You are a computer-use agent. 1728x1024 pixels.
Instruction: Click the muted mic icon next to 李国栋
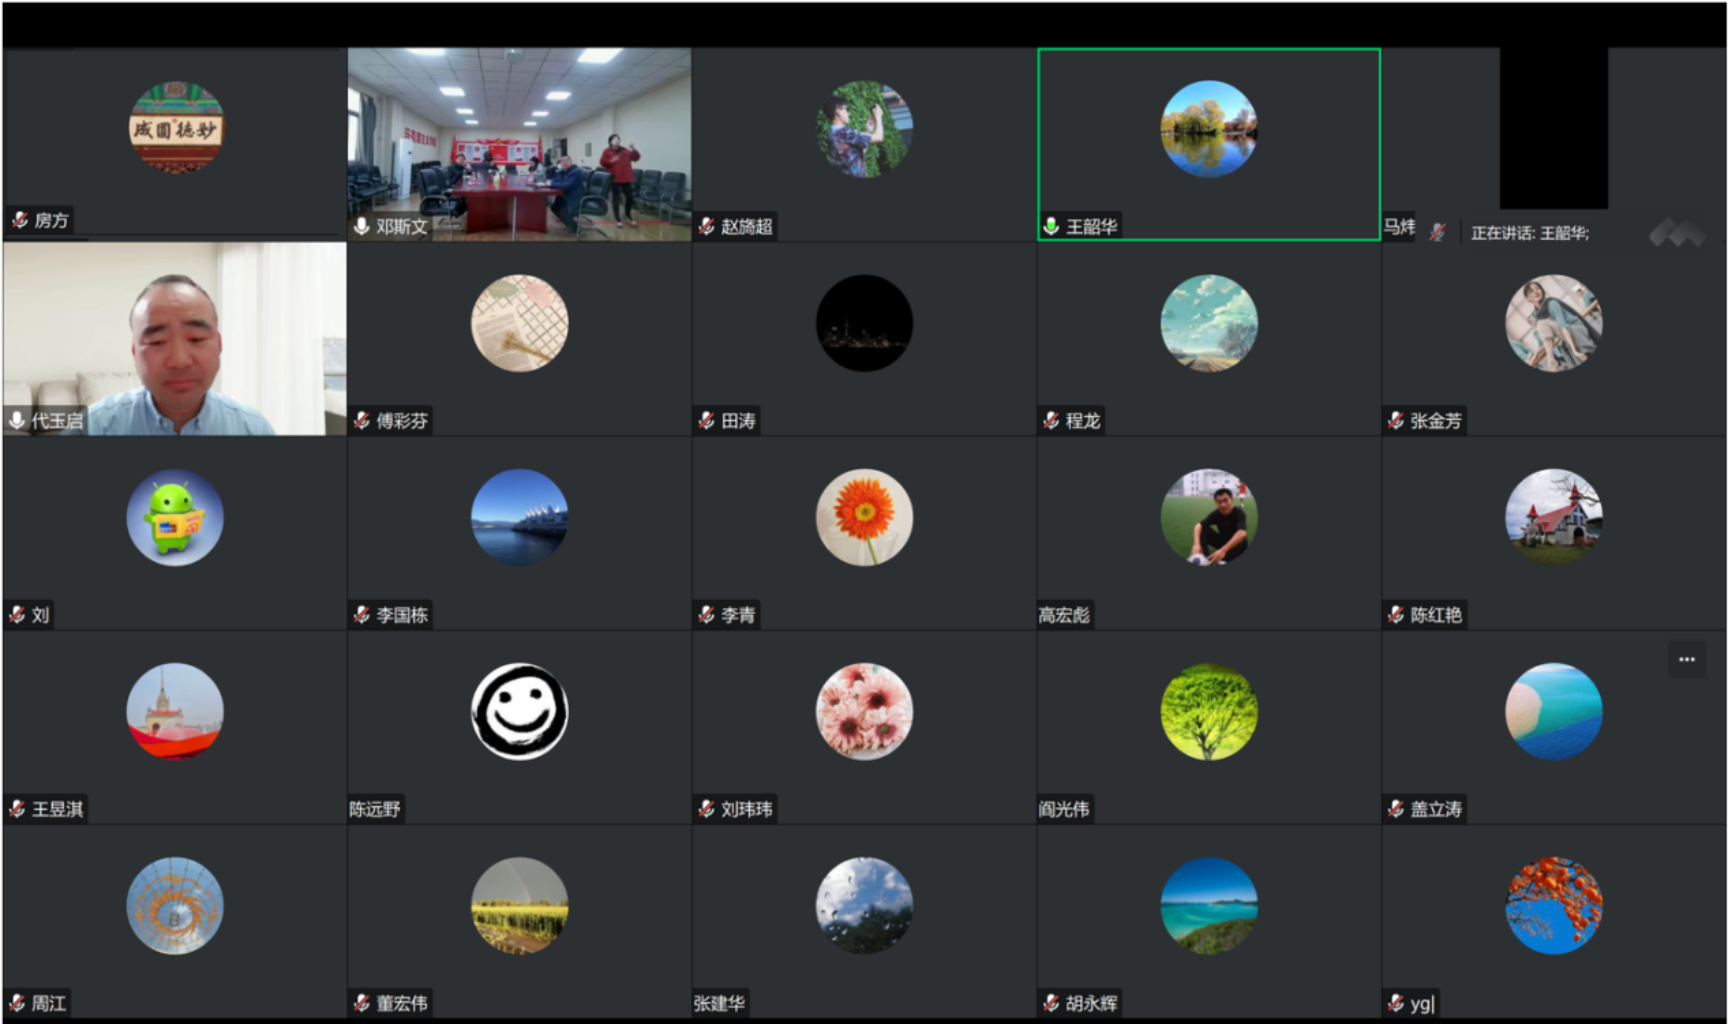(362, 615)
